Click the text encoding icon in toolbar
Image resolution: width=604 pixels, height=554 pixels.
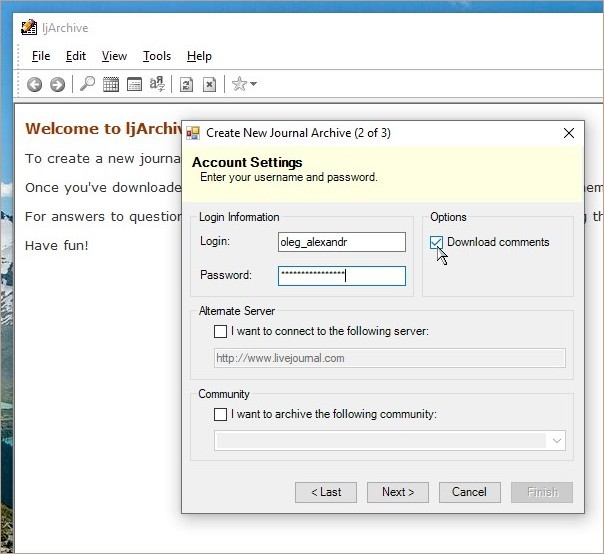(x=157, y=84)
